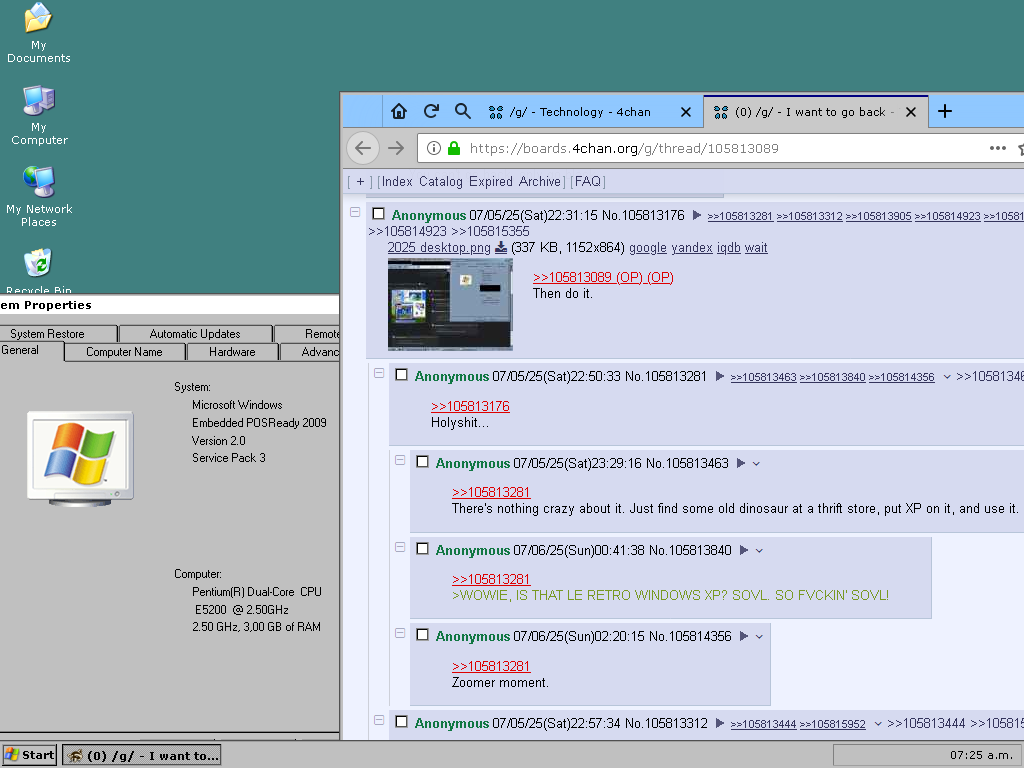Tick checkbox for post No.105813463

click(423, 462)
